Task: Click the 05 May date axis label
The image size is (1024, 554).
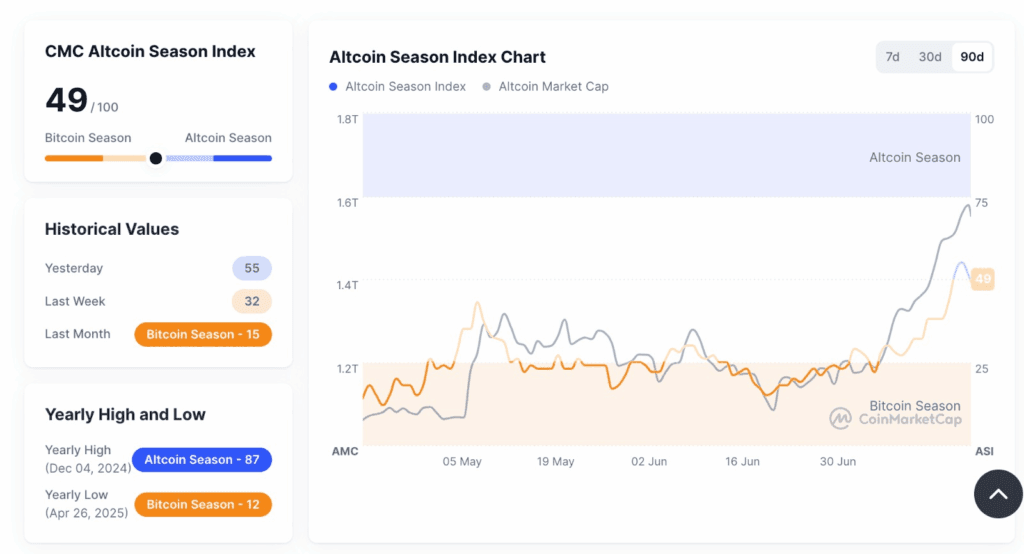Action: pos(462,461)
